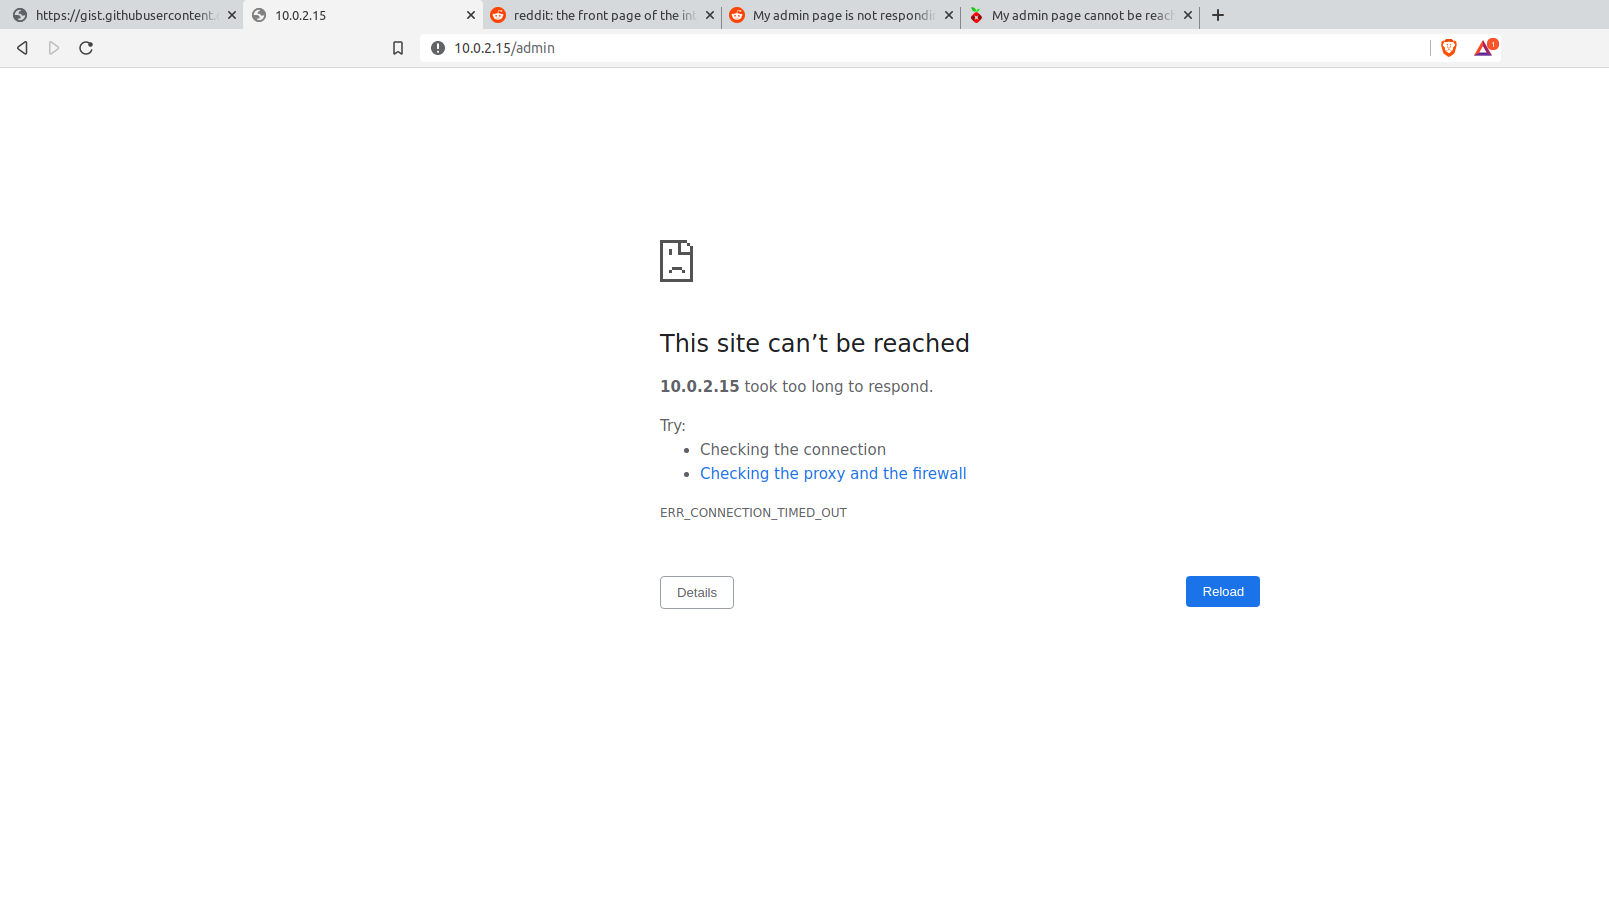Viewport: 1609px width, 923px height.
Task: Reload page with toolbar refresh icon
Action: click(x=86, y=48)
